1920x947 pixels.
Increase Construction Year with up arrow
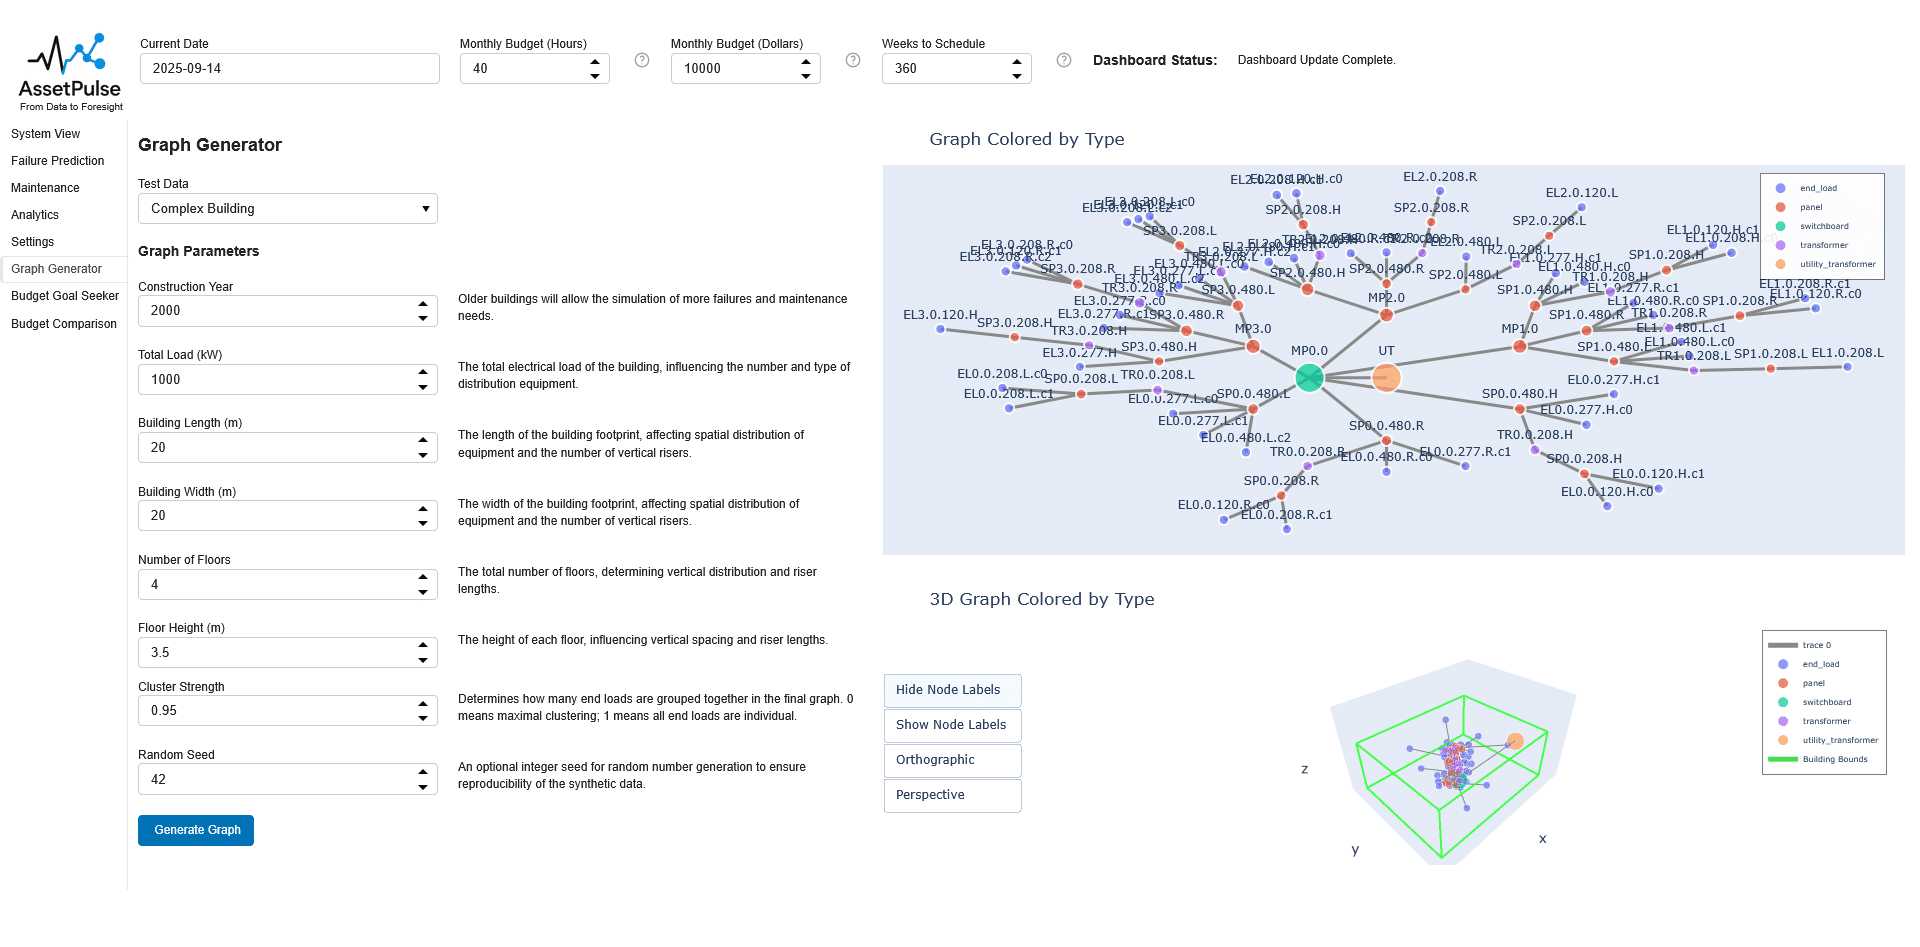(423, 304)
